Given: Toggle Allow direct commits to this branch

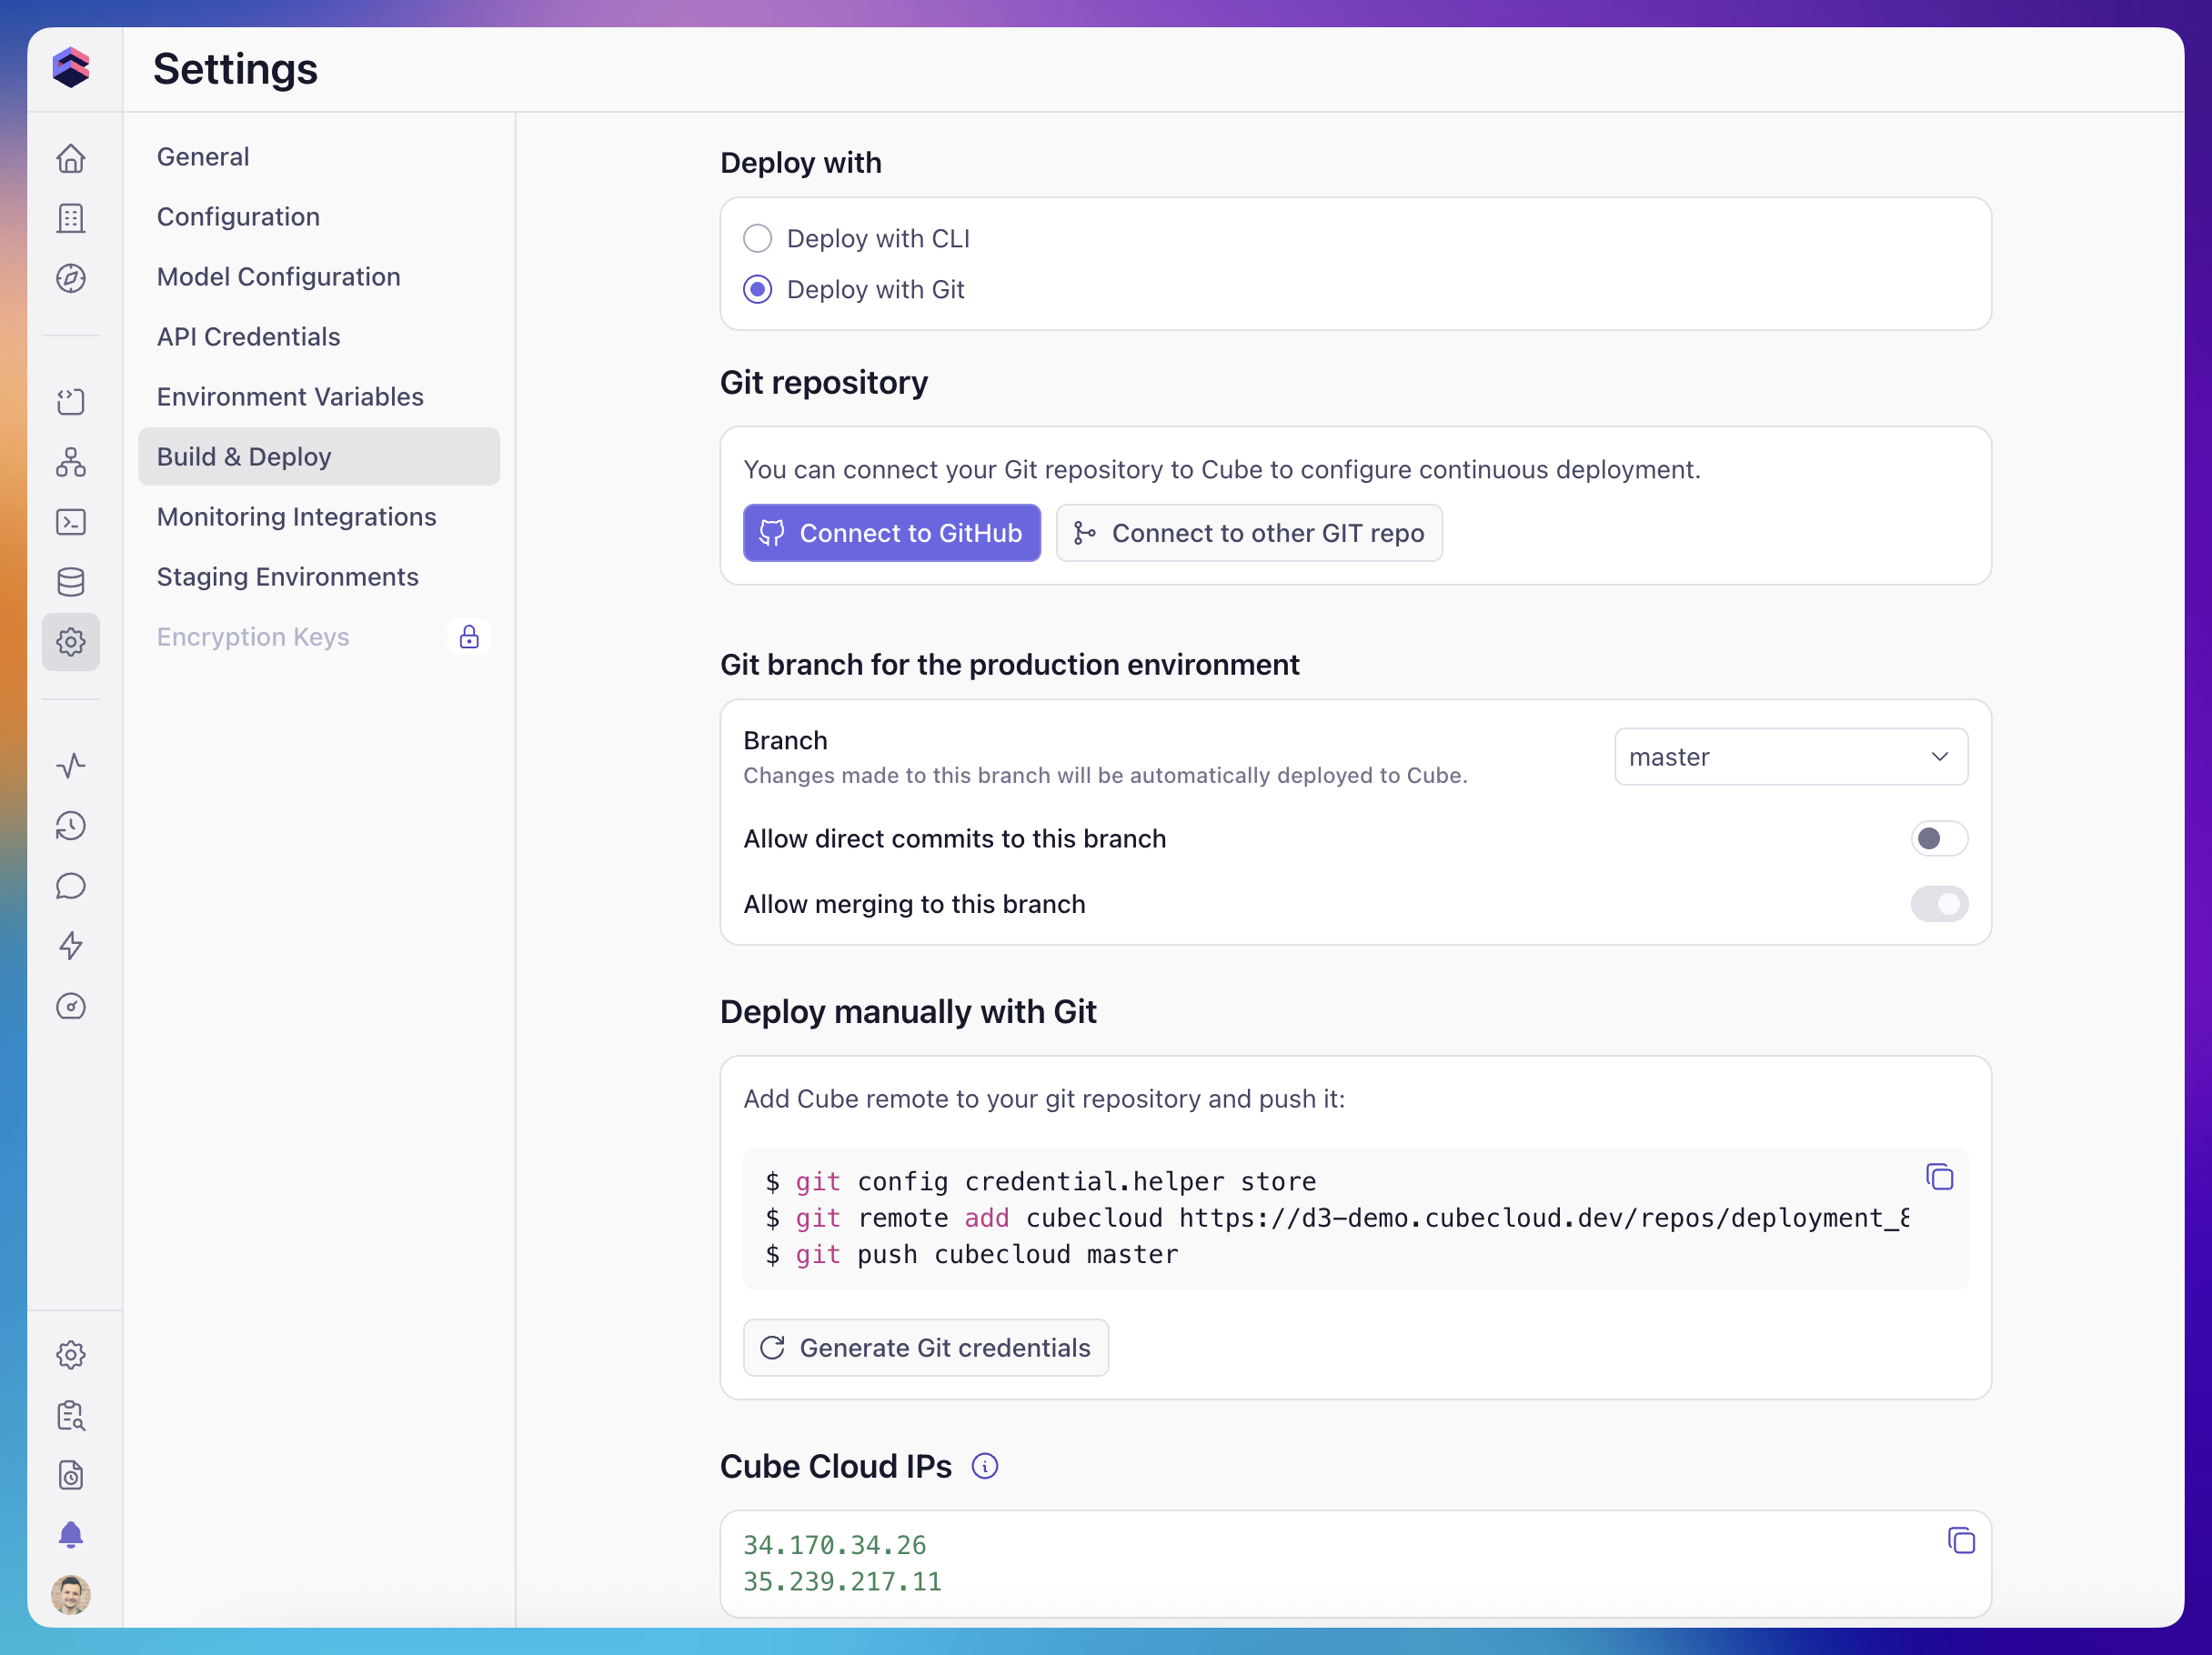Looking at the screenshot, I should (1939, 838).
